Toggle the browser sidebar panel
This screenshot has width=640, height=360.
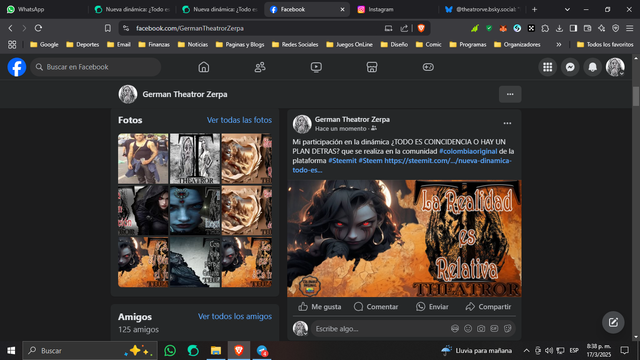573,28
